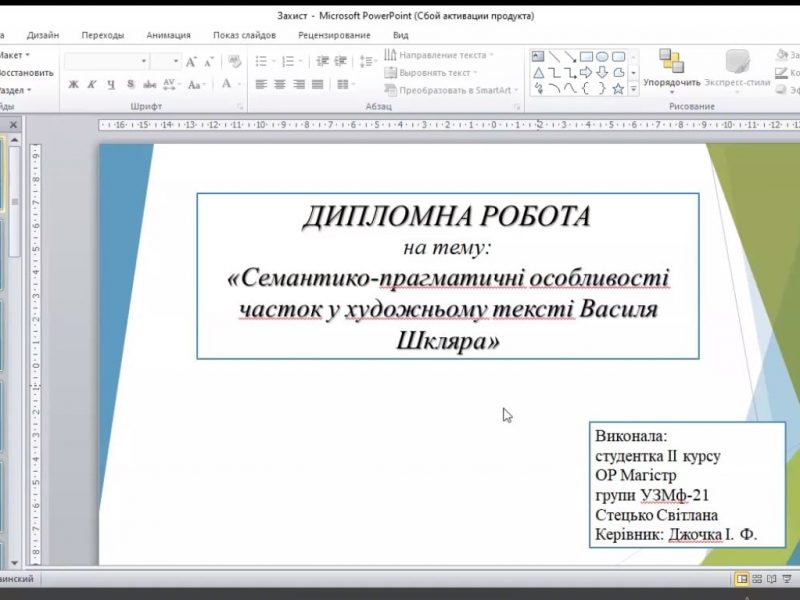Switch to the Рецензирование tab
This screenshot has height=600, width=800.
333,35
